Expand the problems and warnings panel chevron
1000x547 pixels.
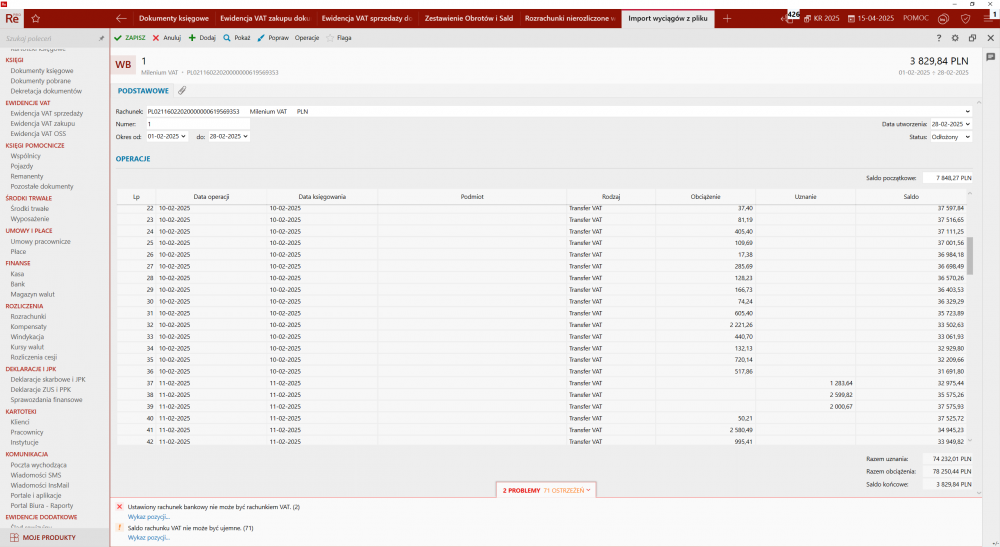(588, 490)
